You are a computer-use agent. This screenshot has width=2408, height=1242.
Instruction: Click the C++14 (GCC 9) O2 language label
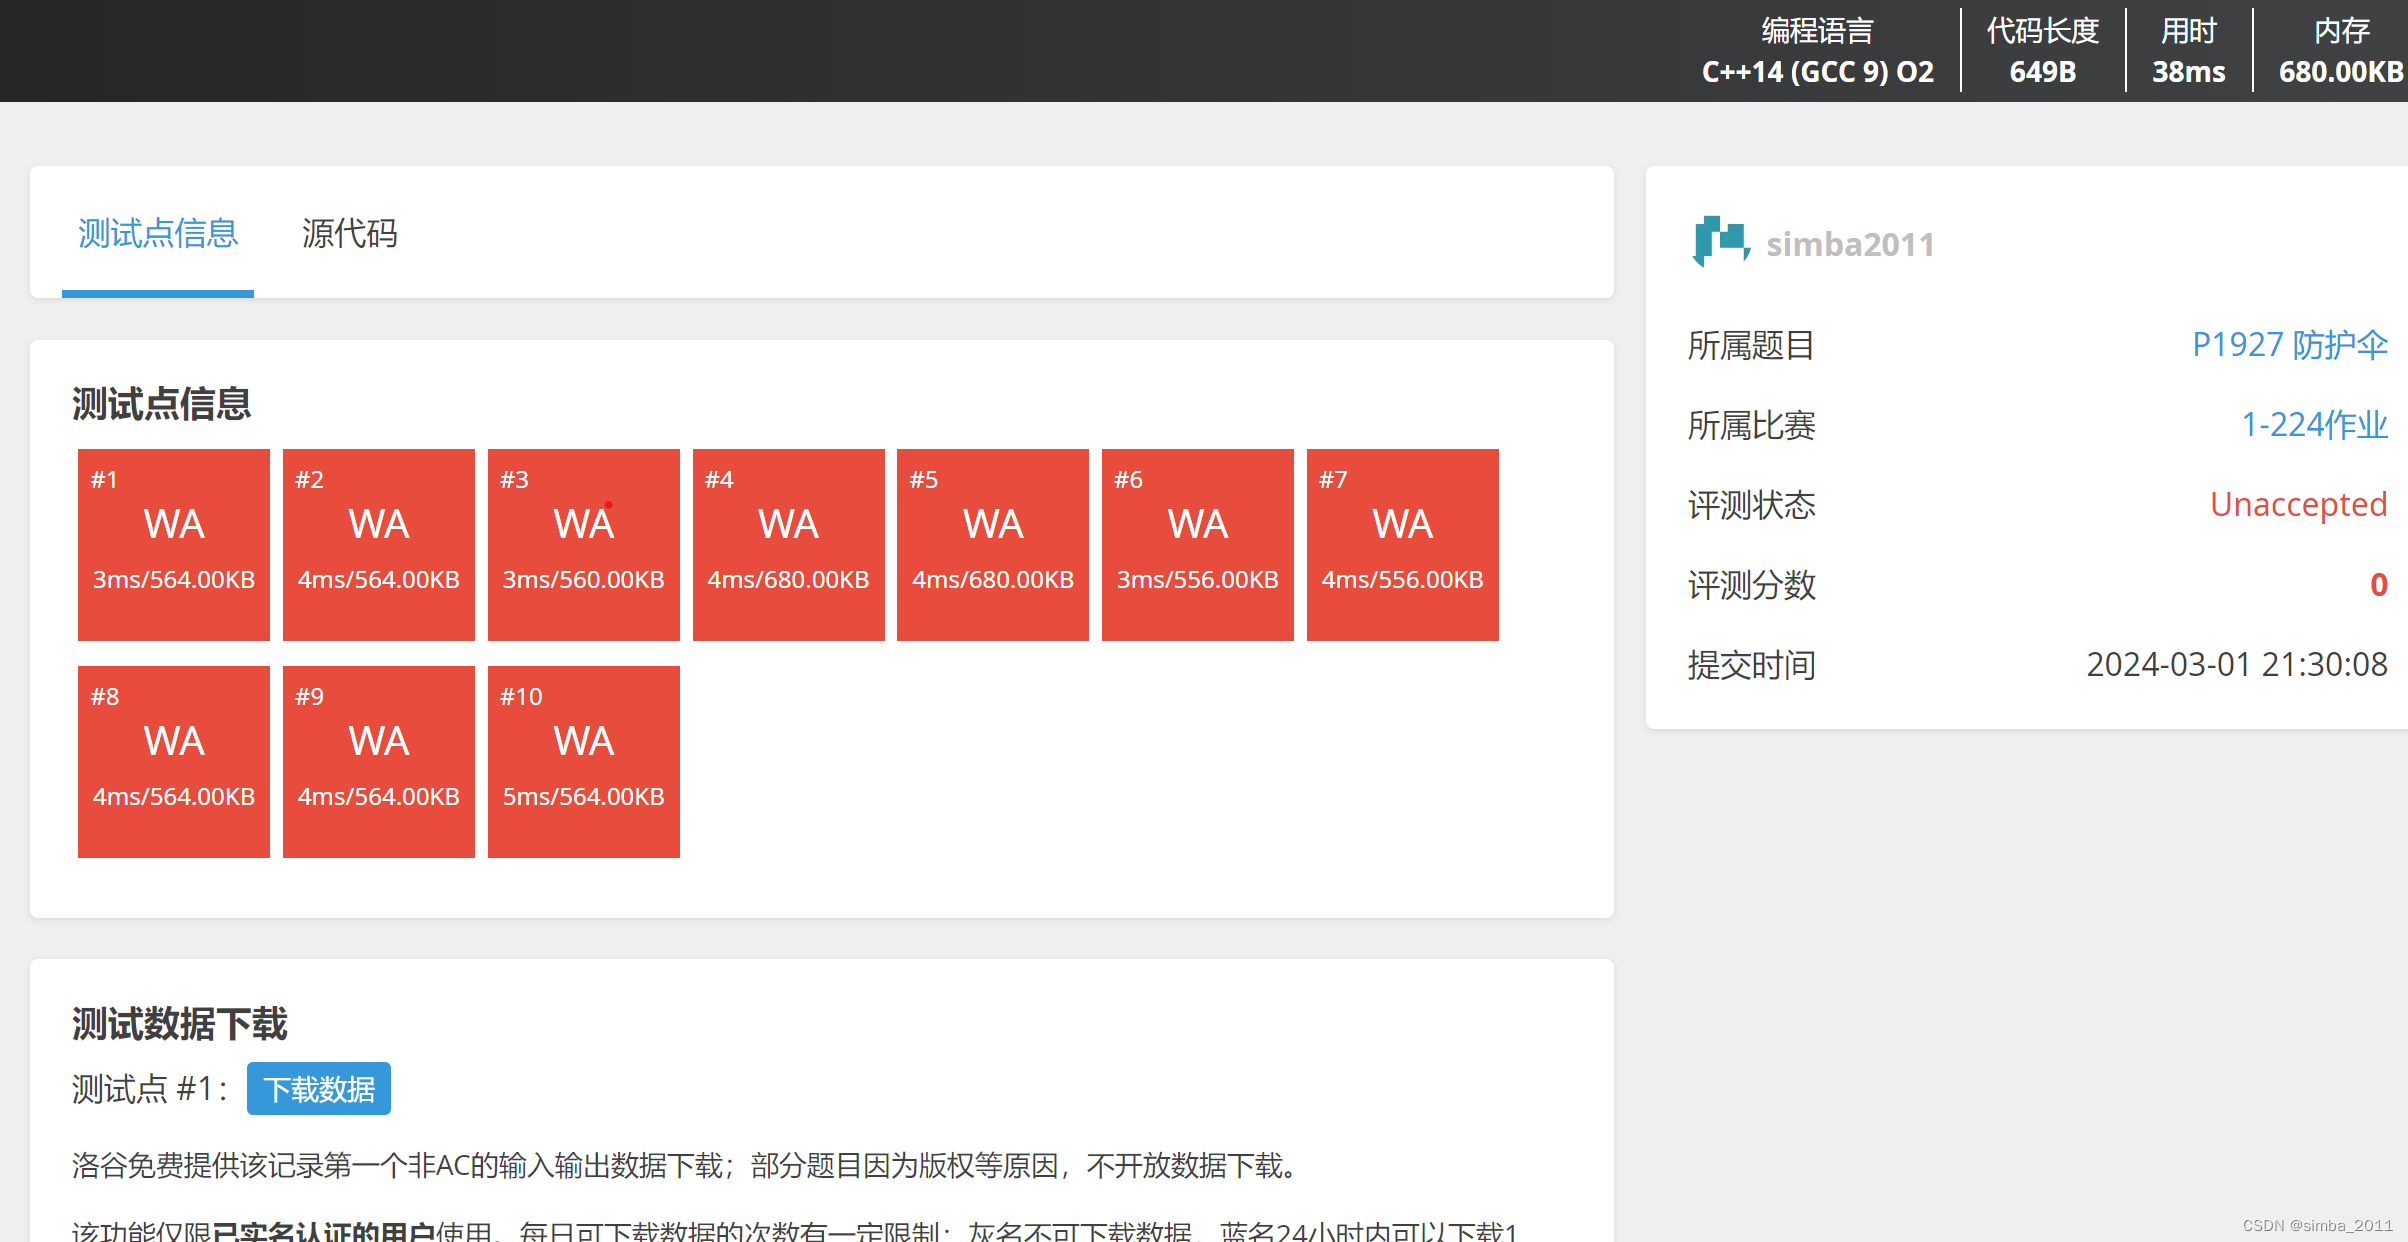pyautogui.click(x=1817, y=72)
